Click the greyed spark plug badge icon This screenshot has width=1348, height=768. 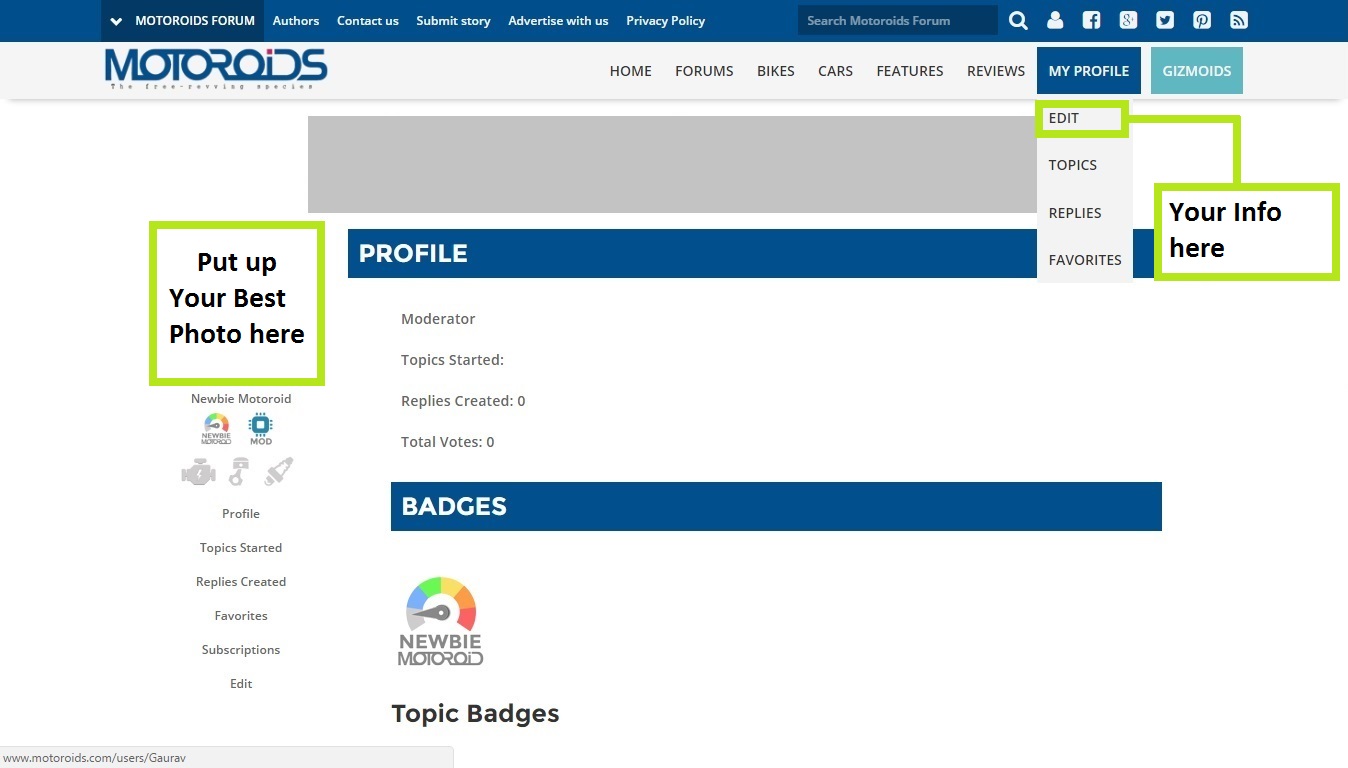(x=279, y=472)
